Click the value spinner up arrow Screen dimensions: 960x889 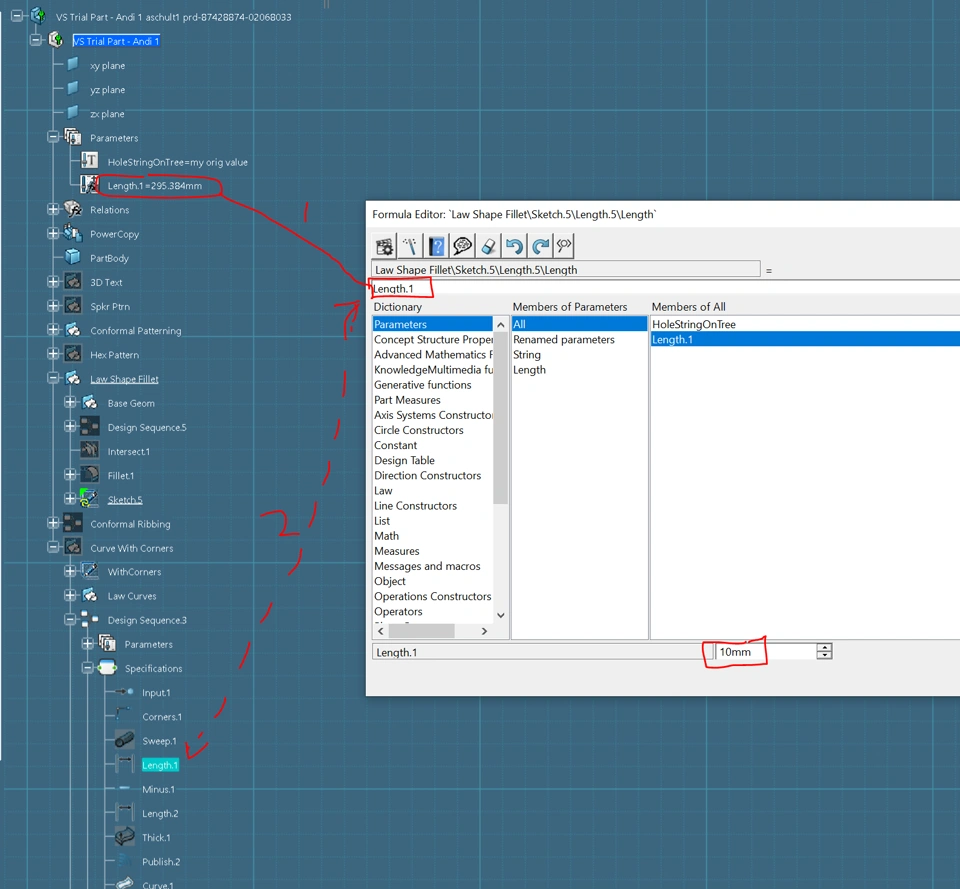click(825, 647)
